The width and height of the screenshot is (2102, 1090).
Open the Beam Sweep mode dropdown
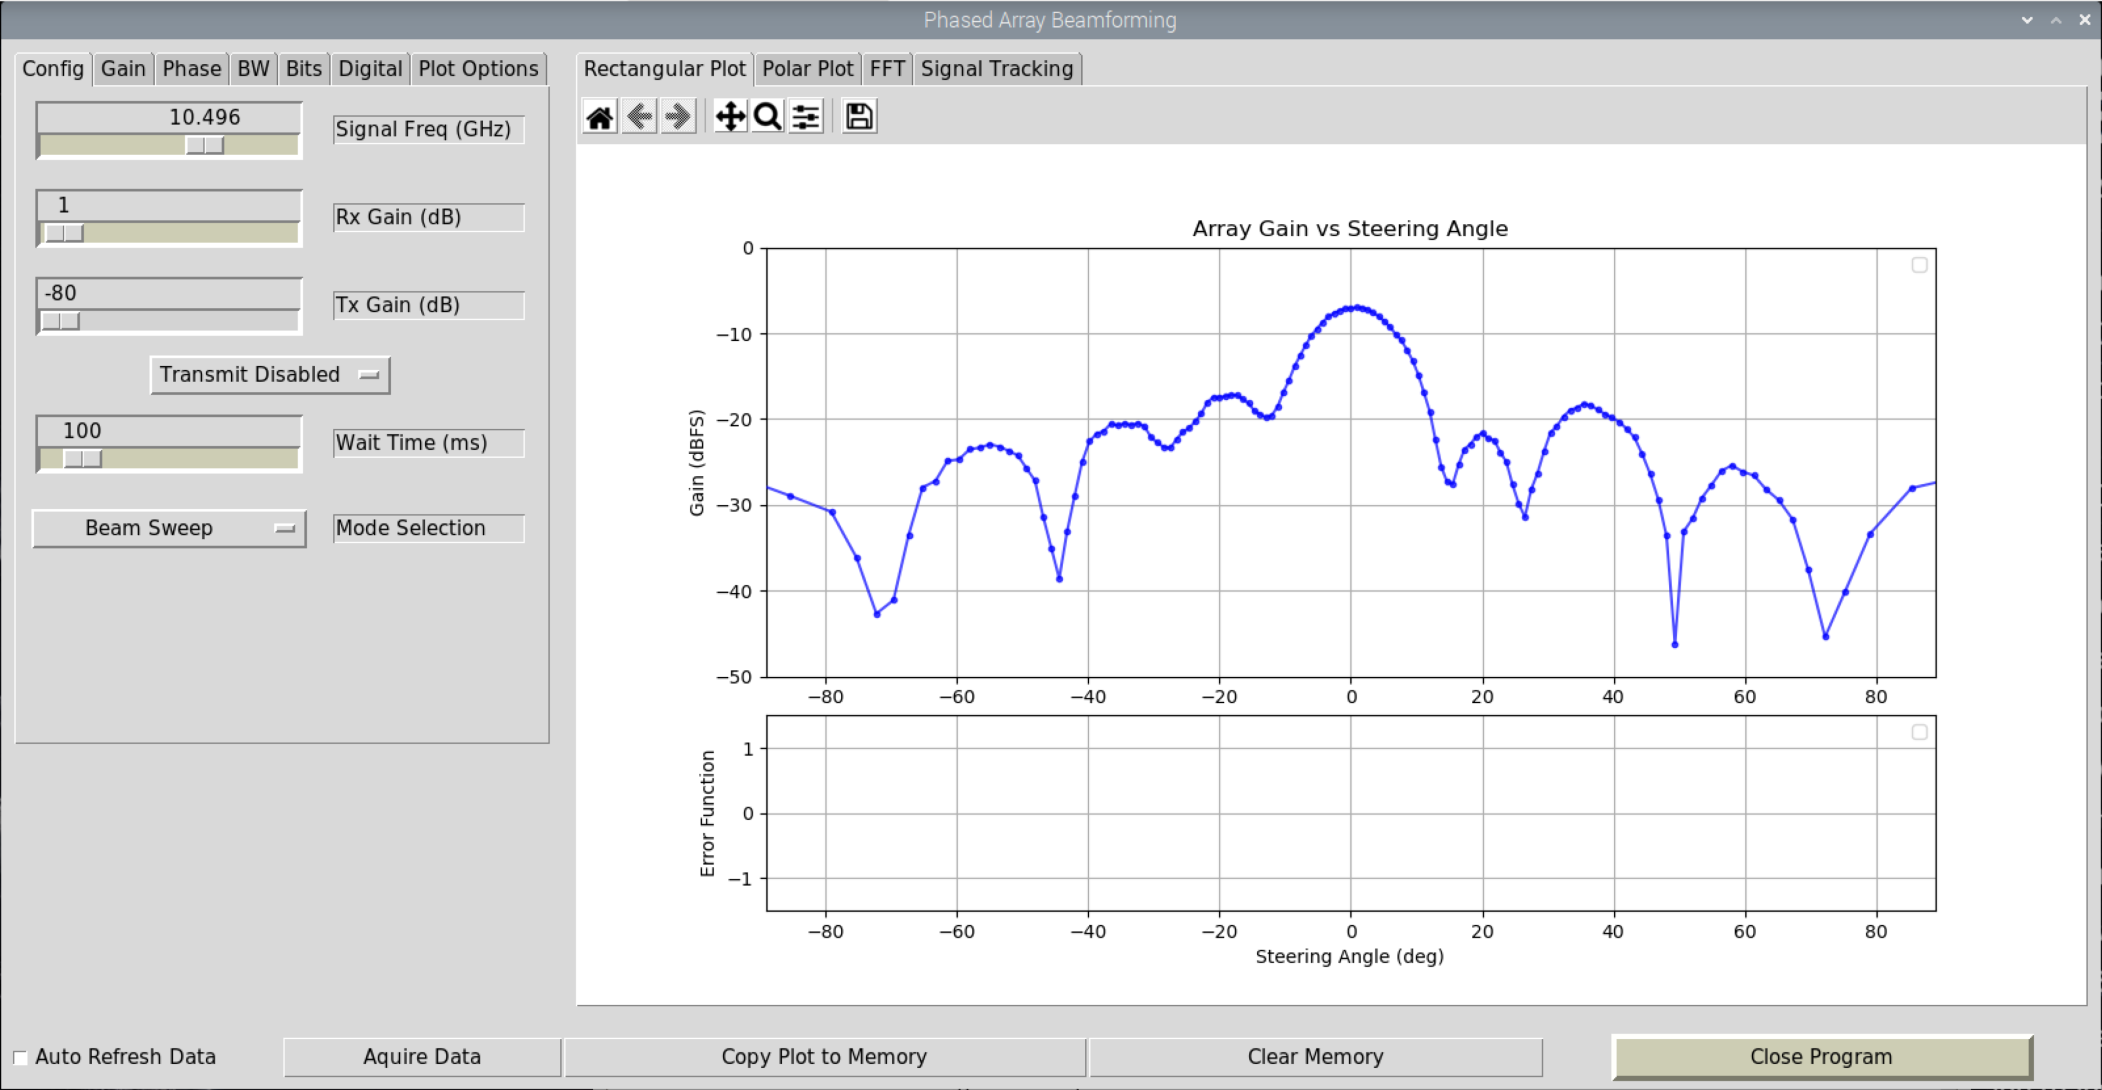[169, 528]
